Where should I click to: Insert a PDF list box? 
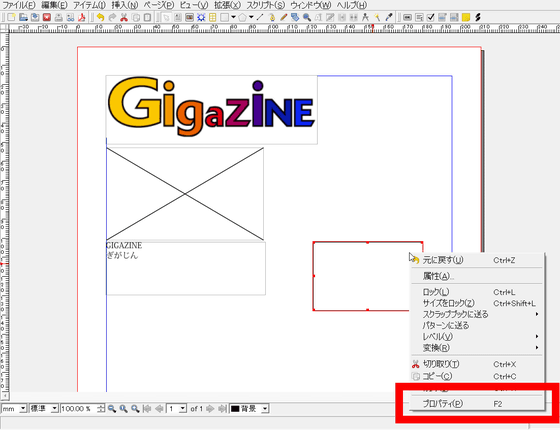454,17
